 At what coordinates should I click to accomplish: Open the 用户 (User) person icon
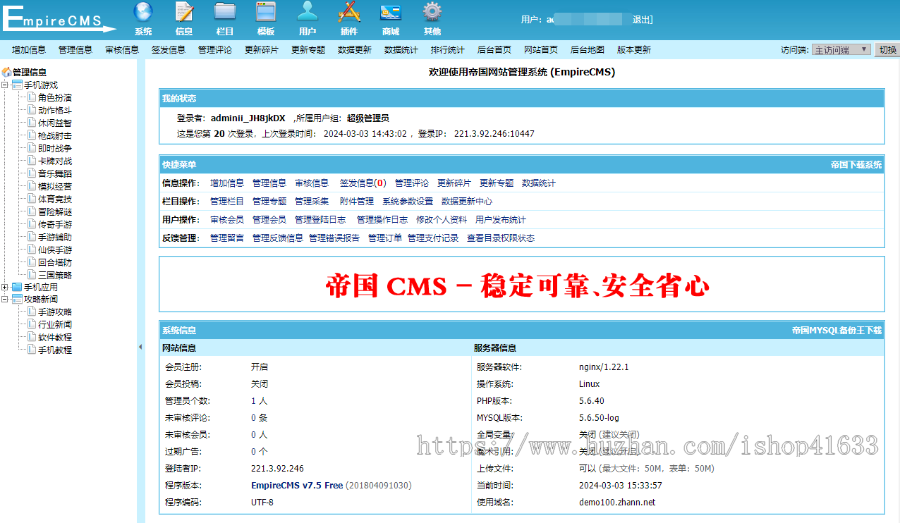[307, 12]
